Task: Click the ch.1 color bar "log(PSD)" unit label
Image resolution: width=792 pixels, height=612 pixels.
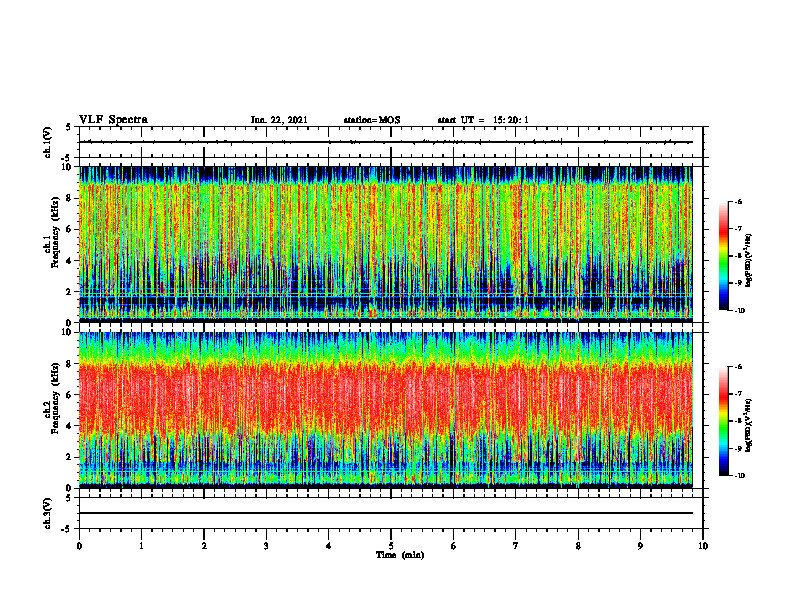Action: pyautogui.click(x=749, y=260)
